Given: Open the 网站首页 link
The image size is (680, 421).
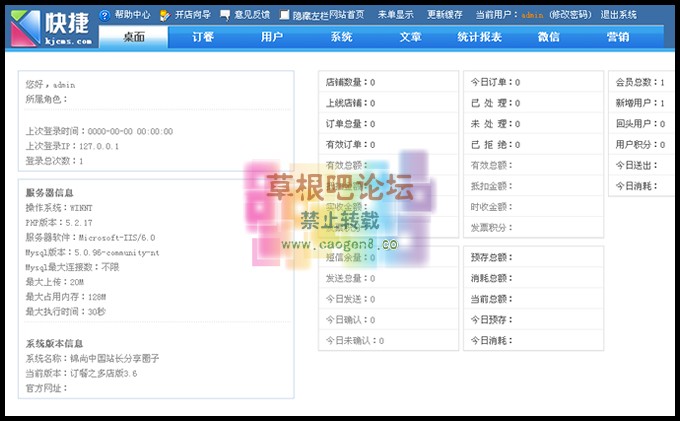Looking at the screenshot, I should [347, 15].
